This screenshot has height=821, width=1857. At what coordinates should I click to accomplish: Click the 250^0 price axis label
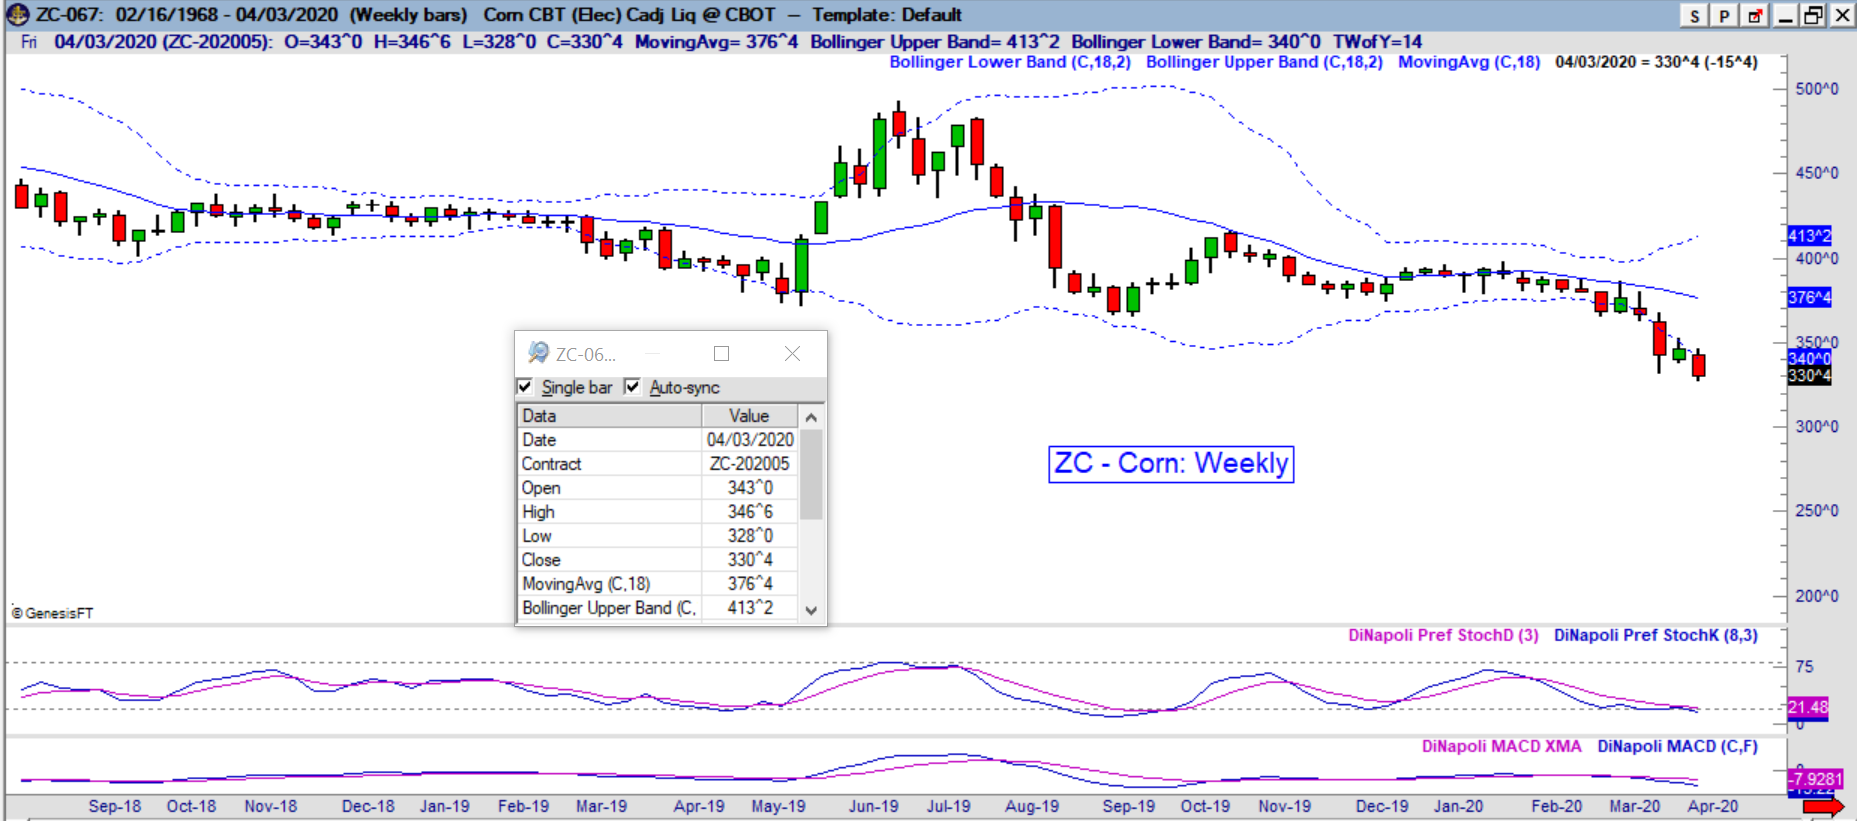(x=1817, y=511)
